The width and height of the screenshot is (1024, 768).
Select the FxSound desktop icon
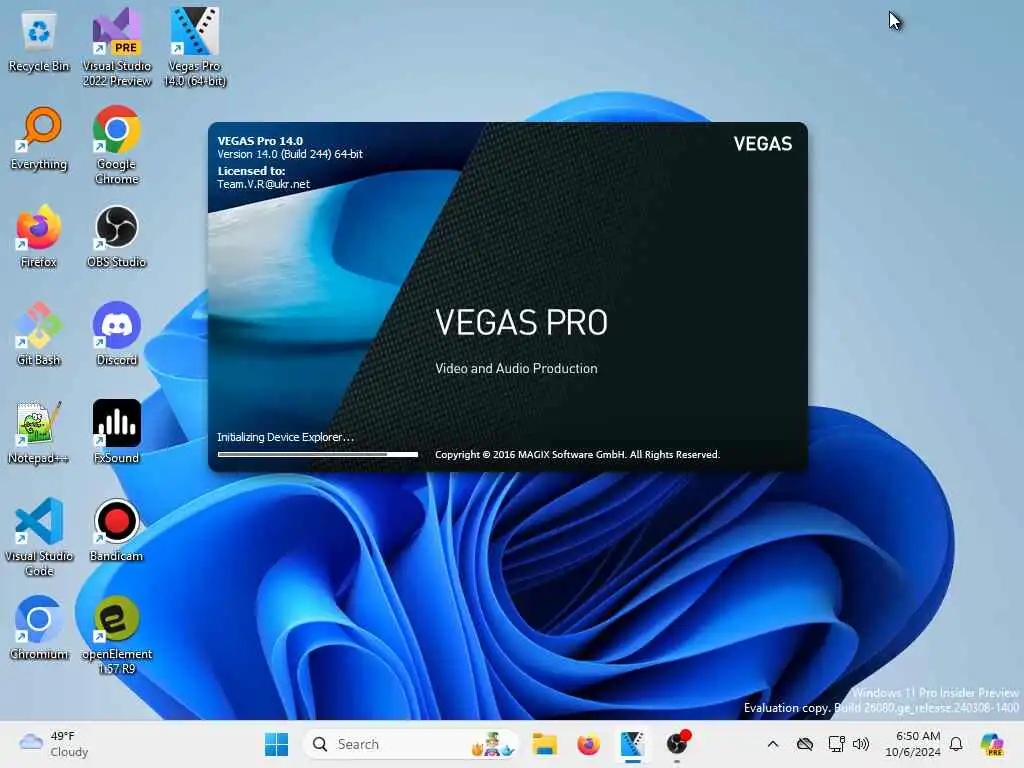(x=117, y=432)
